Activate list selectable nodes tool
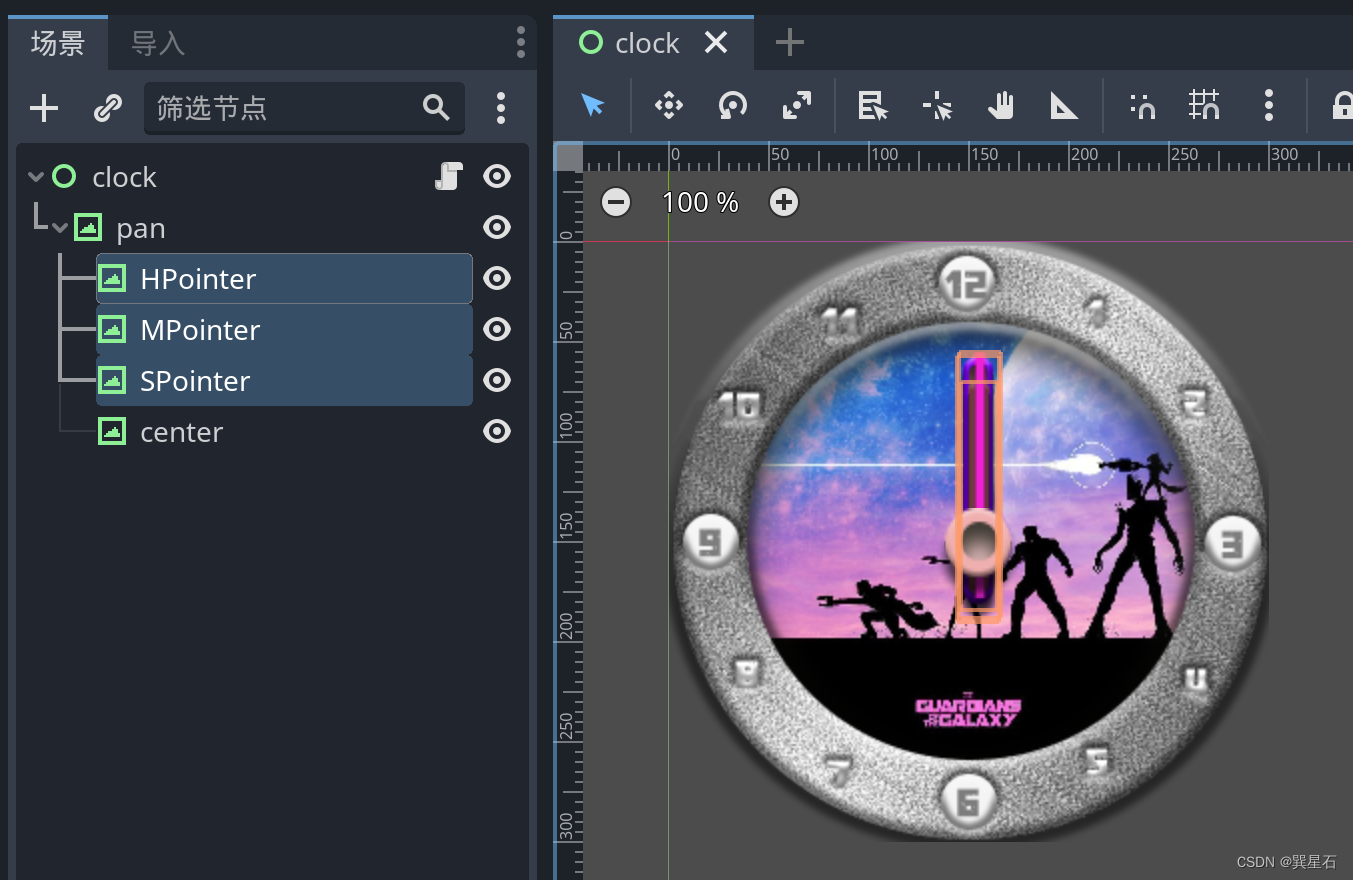This screenshot has height=880, width=1353. (873, 104)
